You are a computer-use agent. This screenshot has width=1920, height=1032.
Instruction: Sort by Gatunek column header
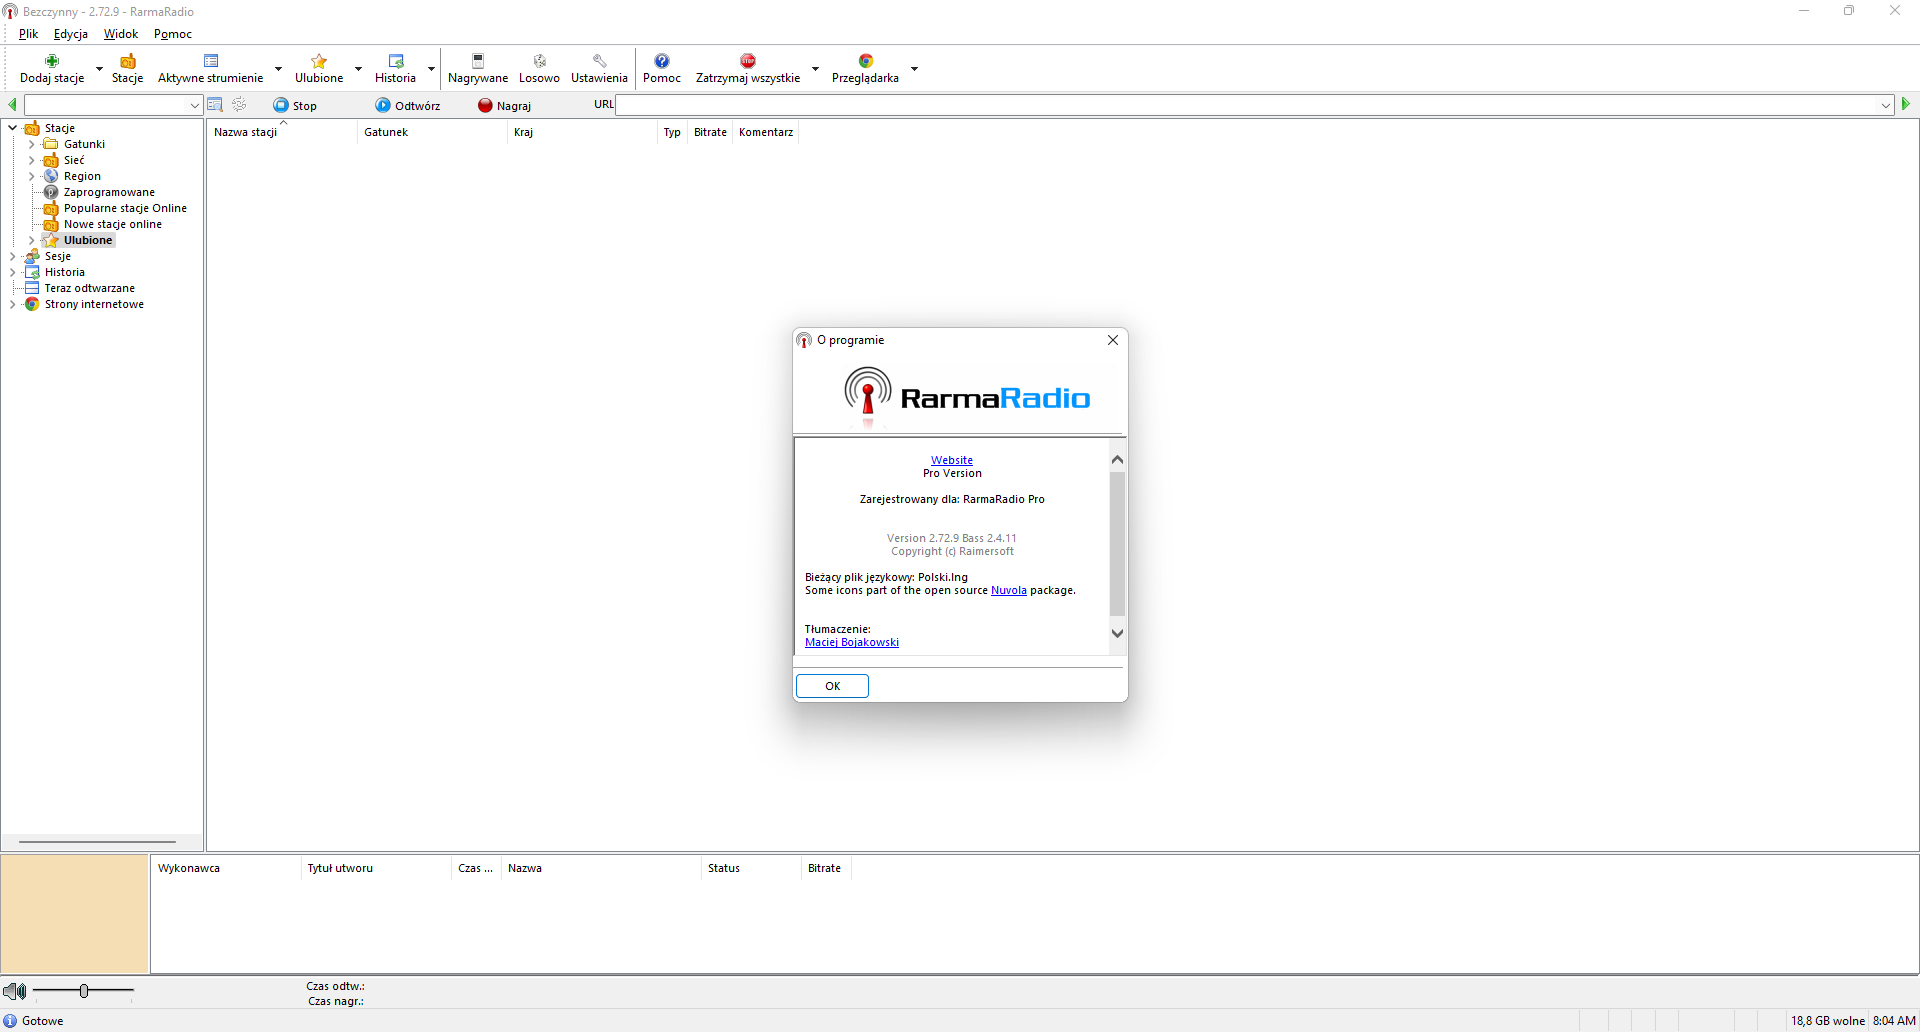point(431,132)
